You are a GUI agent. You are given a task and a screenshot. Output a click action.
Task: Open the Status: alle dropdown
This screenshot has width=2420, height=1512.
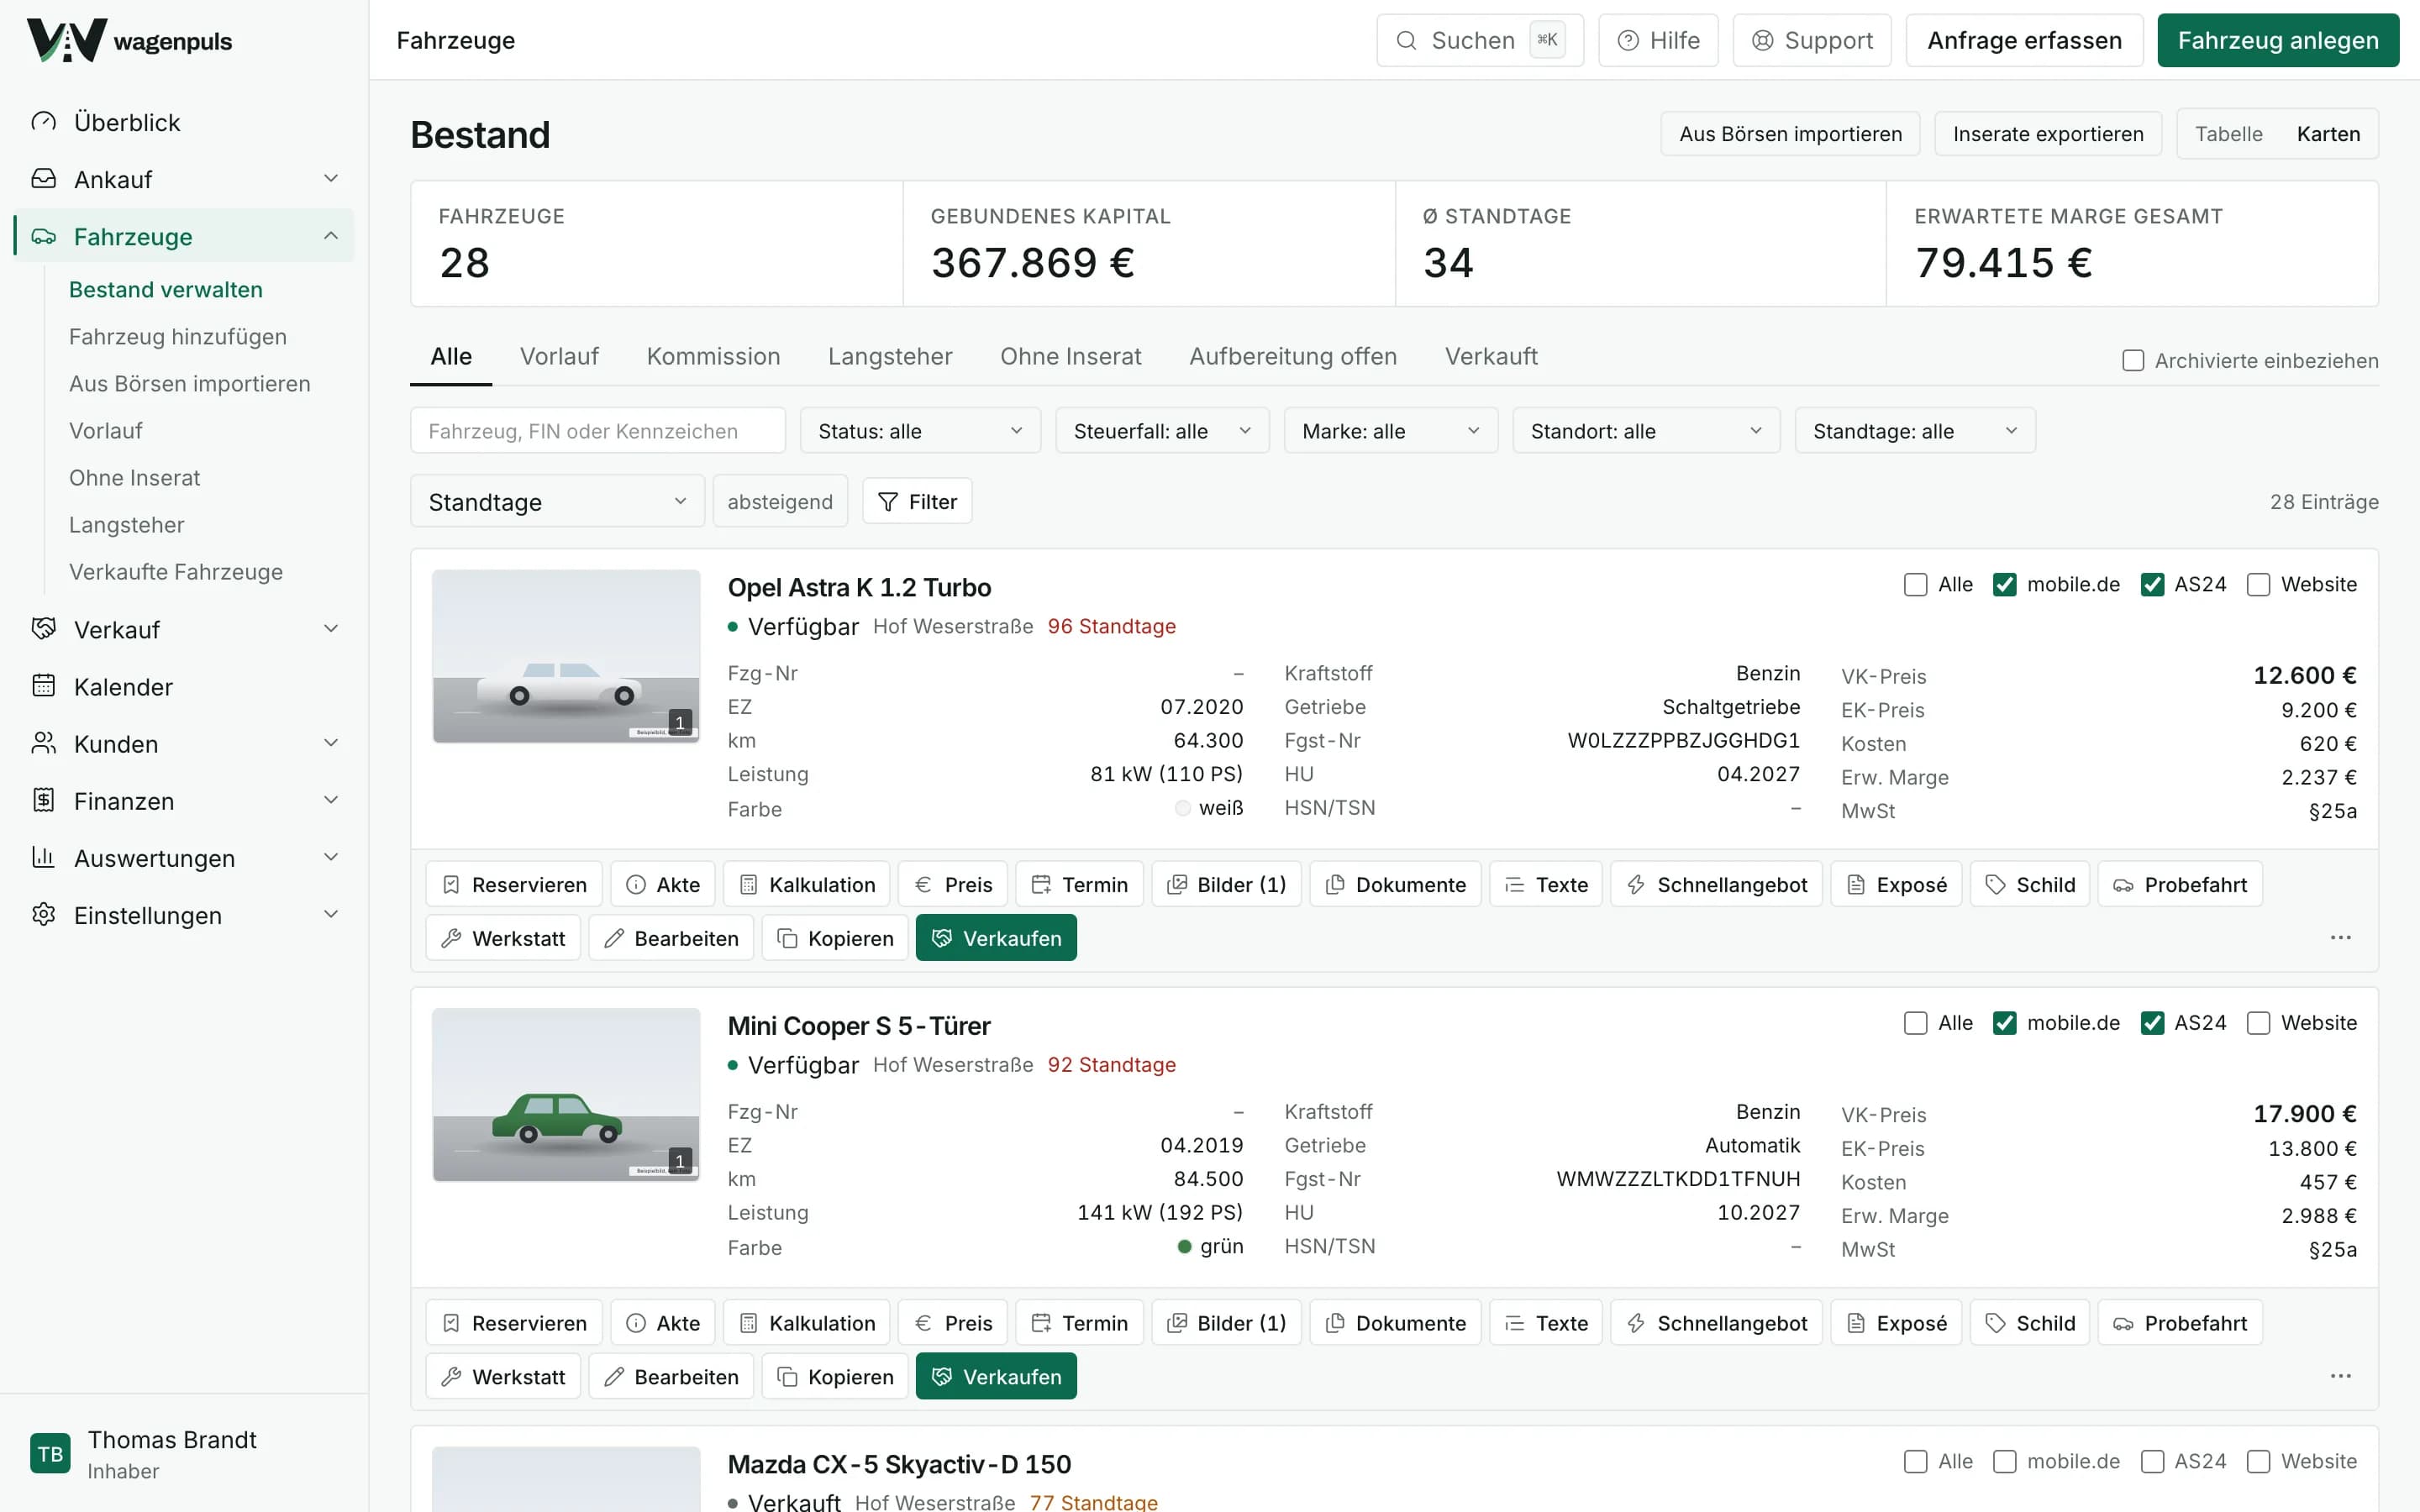[x=920, y=430]
